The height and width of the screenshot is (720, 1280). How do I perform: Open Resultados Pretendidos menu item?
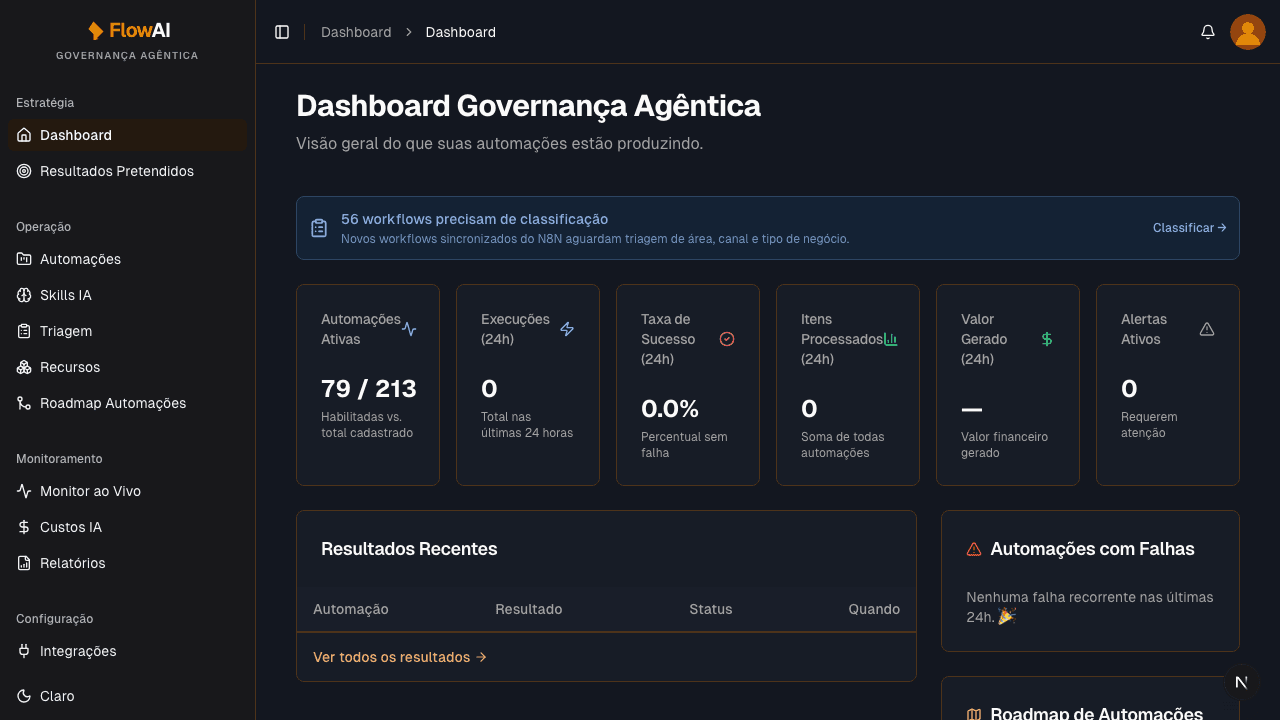[127, 171]
